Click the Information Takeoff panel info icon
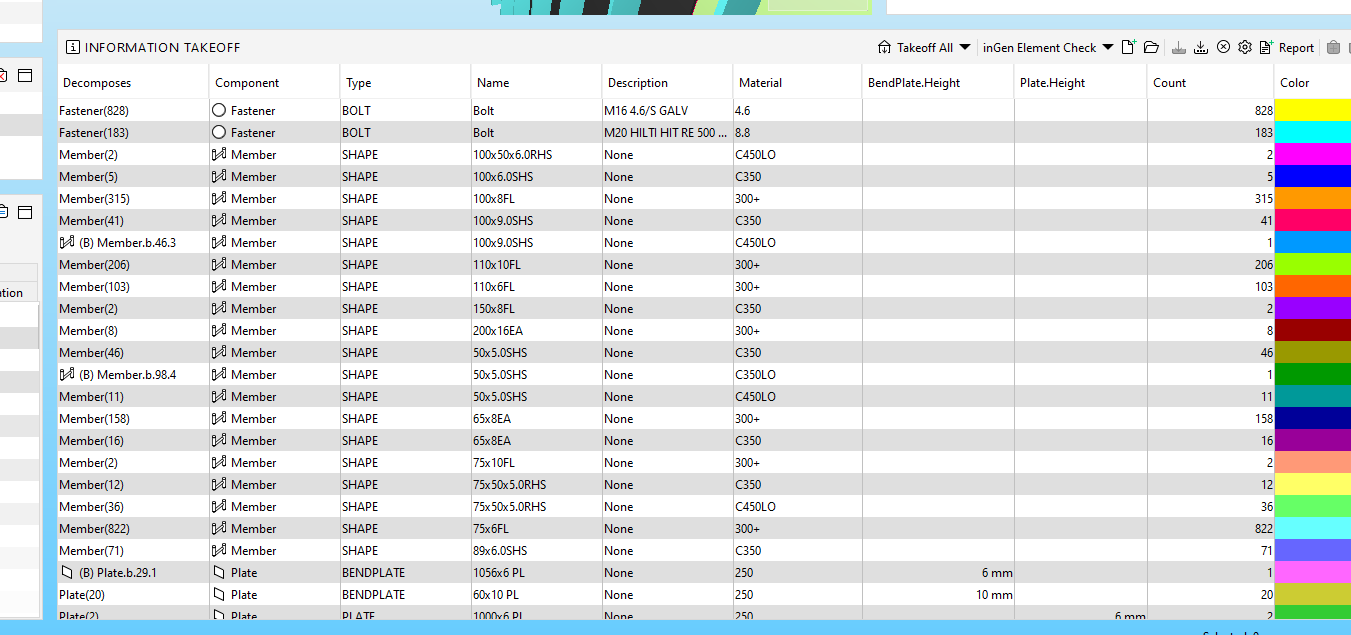1351x635 pixels. 72,47
